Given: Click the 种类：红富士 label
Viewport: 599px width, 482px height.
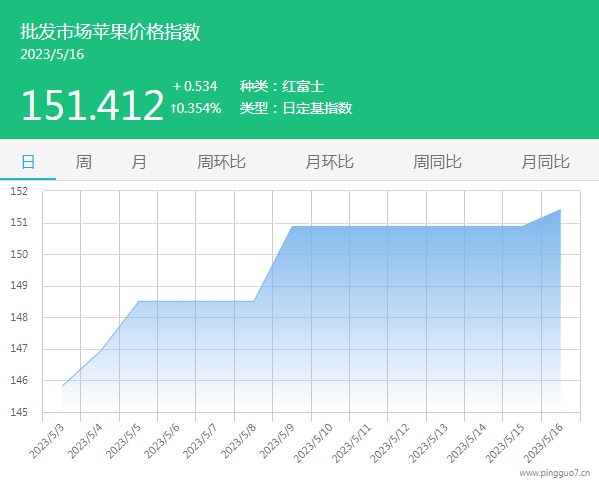Looking at the screenshot, I should point(282,86).
